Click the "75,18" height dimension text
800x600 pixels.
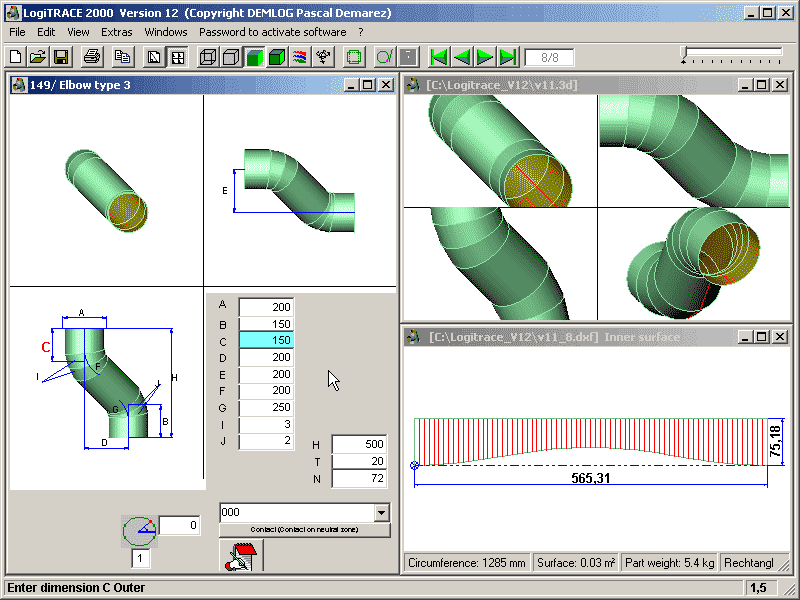[776, 442]
